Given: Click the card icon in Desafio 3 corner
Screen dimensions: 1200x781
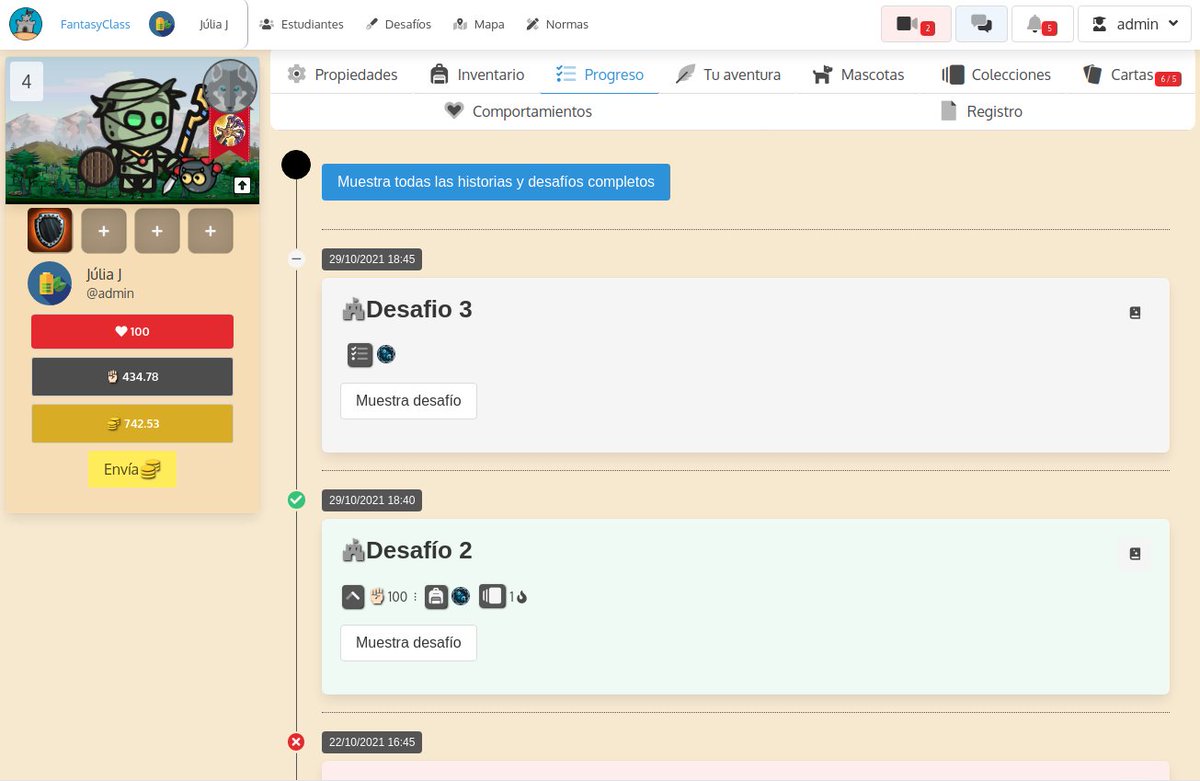Looking at the screenshot, I should tap(1134, 311).
